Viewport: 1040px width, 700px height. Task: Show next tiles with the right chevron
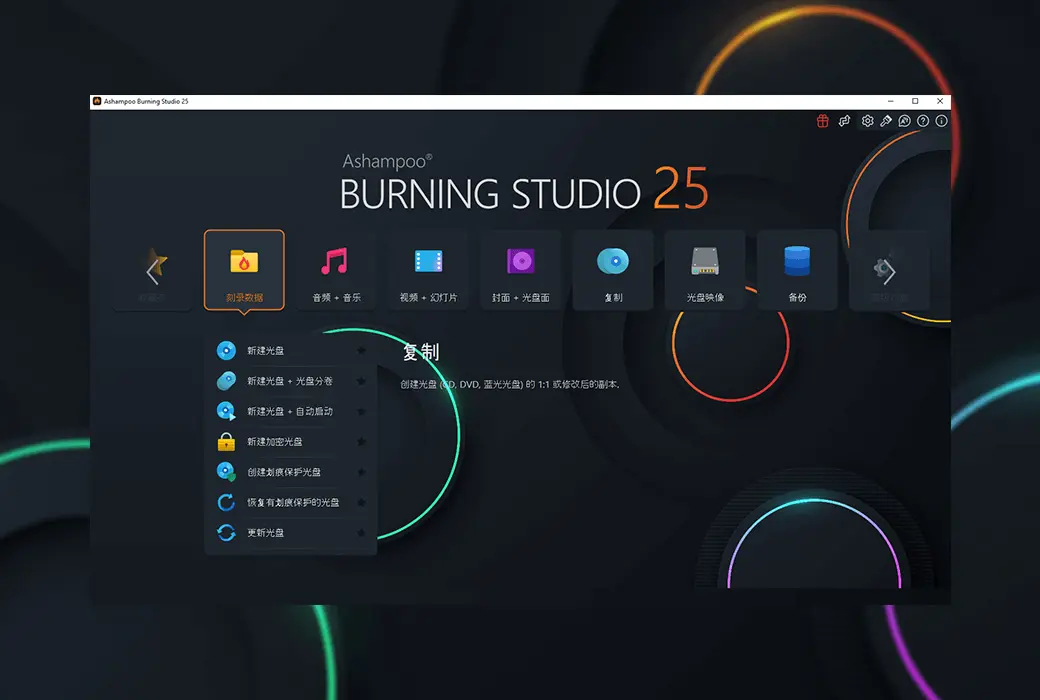pyautogui.click(x=889, y=273)
